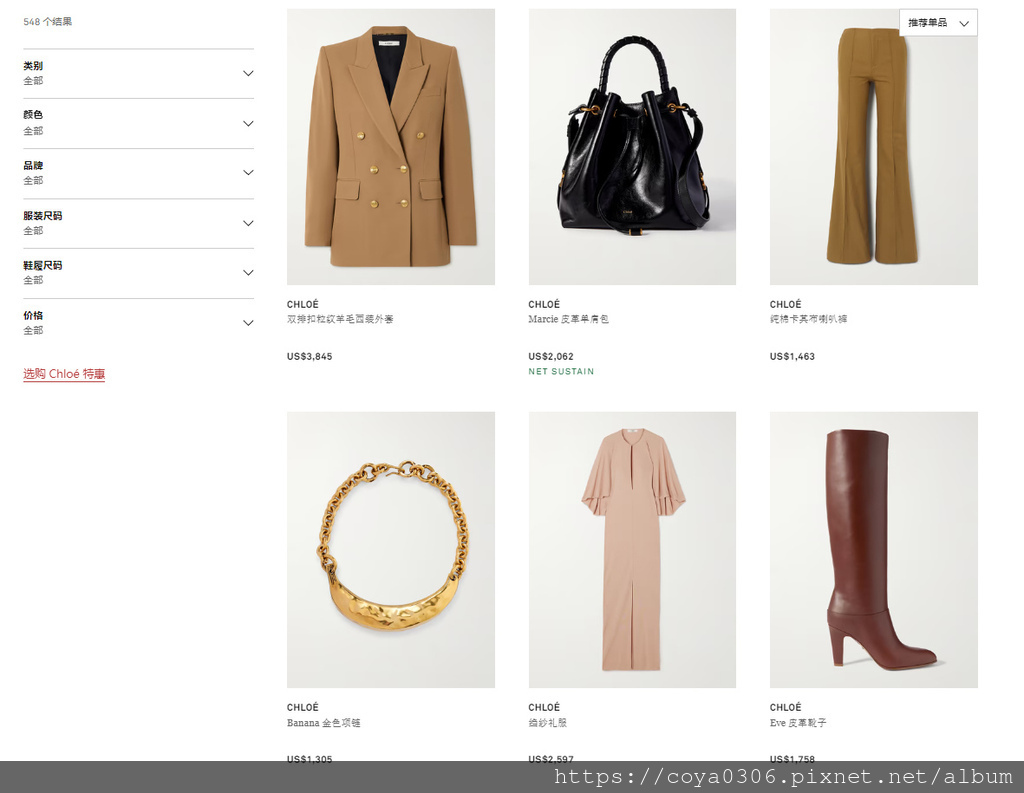Open the 推荐单品 sort dropdown
Screen dimensions: 1024x793
[x=938, y=23]
